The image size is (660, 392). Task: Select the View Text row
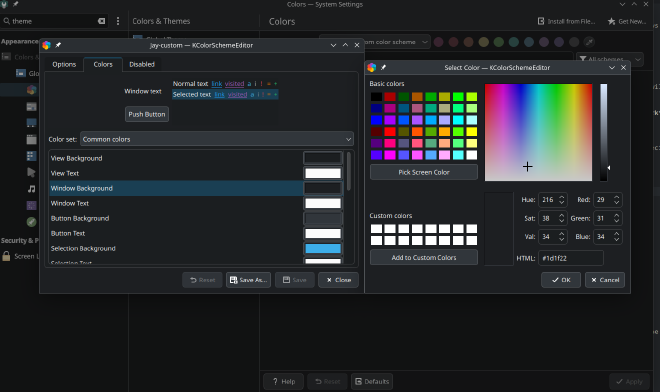pyautogui.click(x=176, y=173)
